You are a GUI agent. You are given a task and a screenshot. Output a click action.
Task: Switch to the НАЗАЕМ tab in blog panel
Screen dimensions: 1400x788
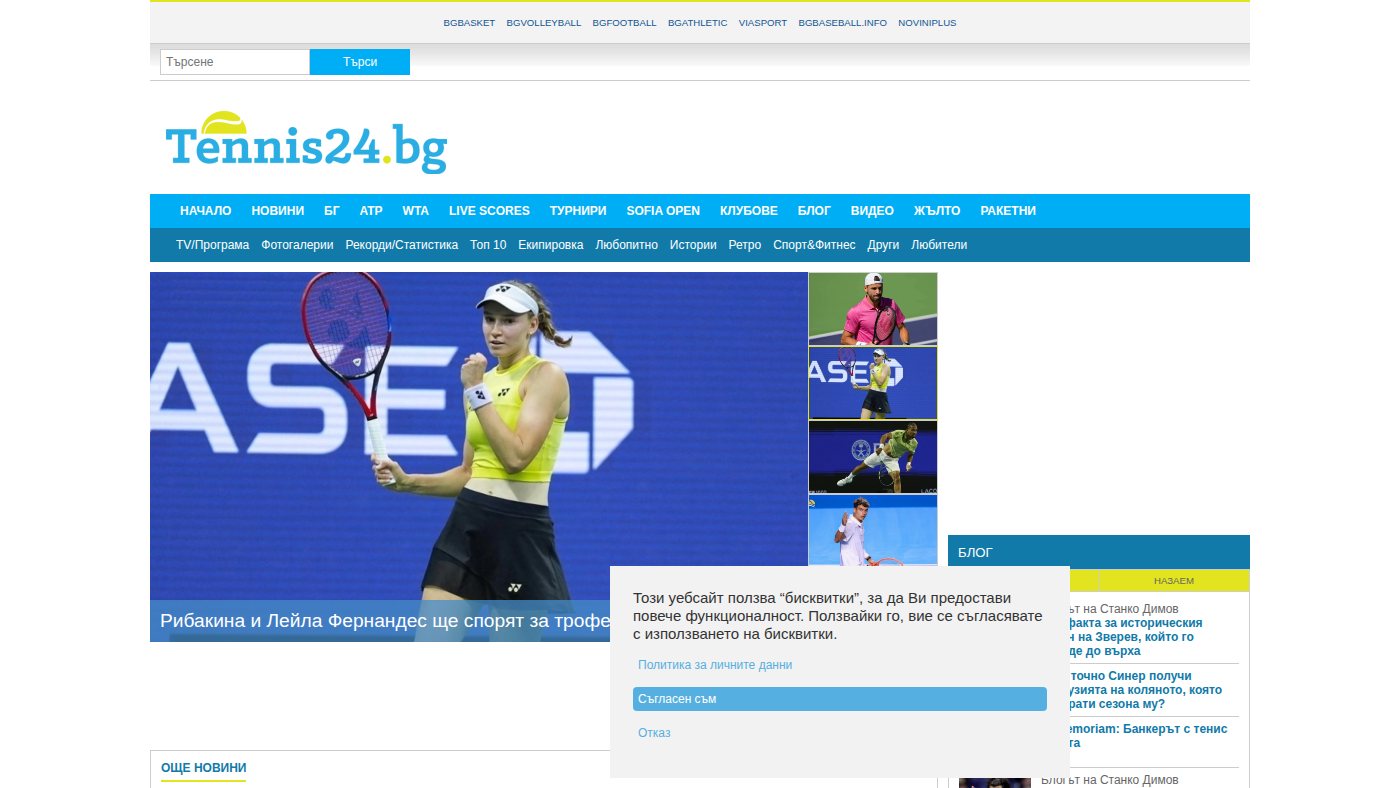coord(1174,581)
